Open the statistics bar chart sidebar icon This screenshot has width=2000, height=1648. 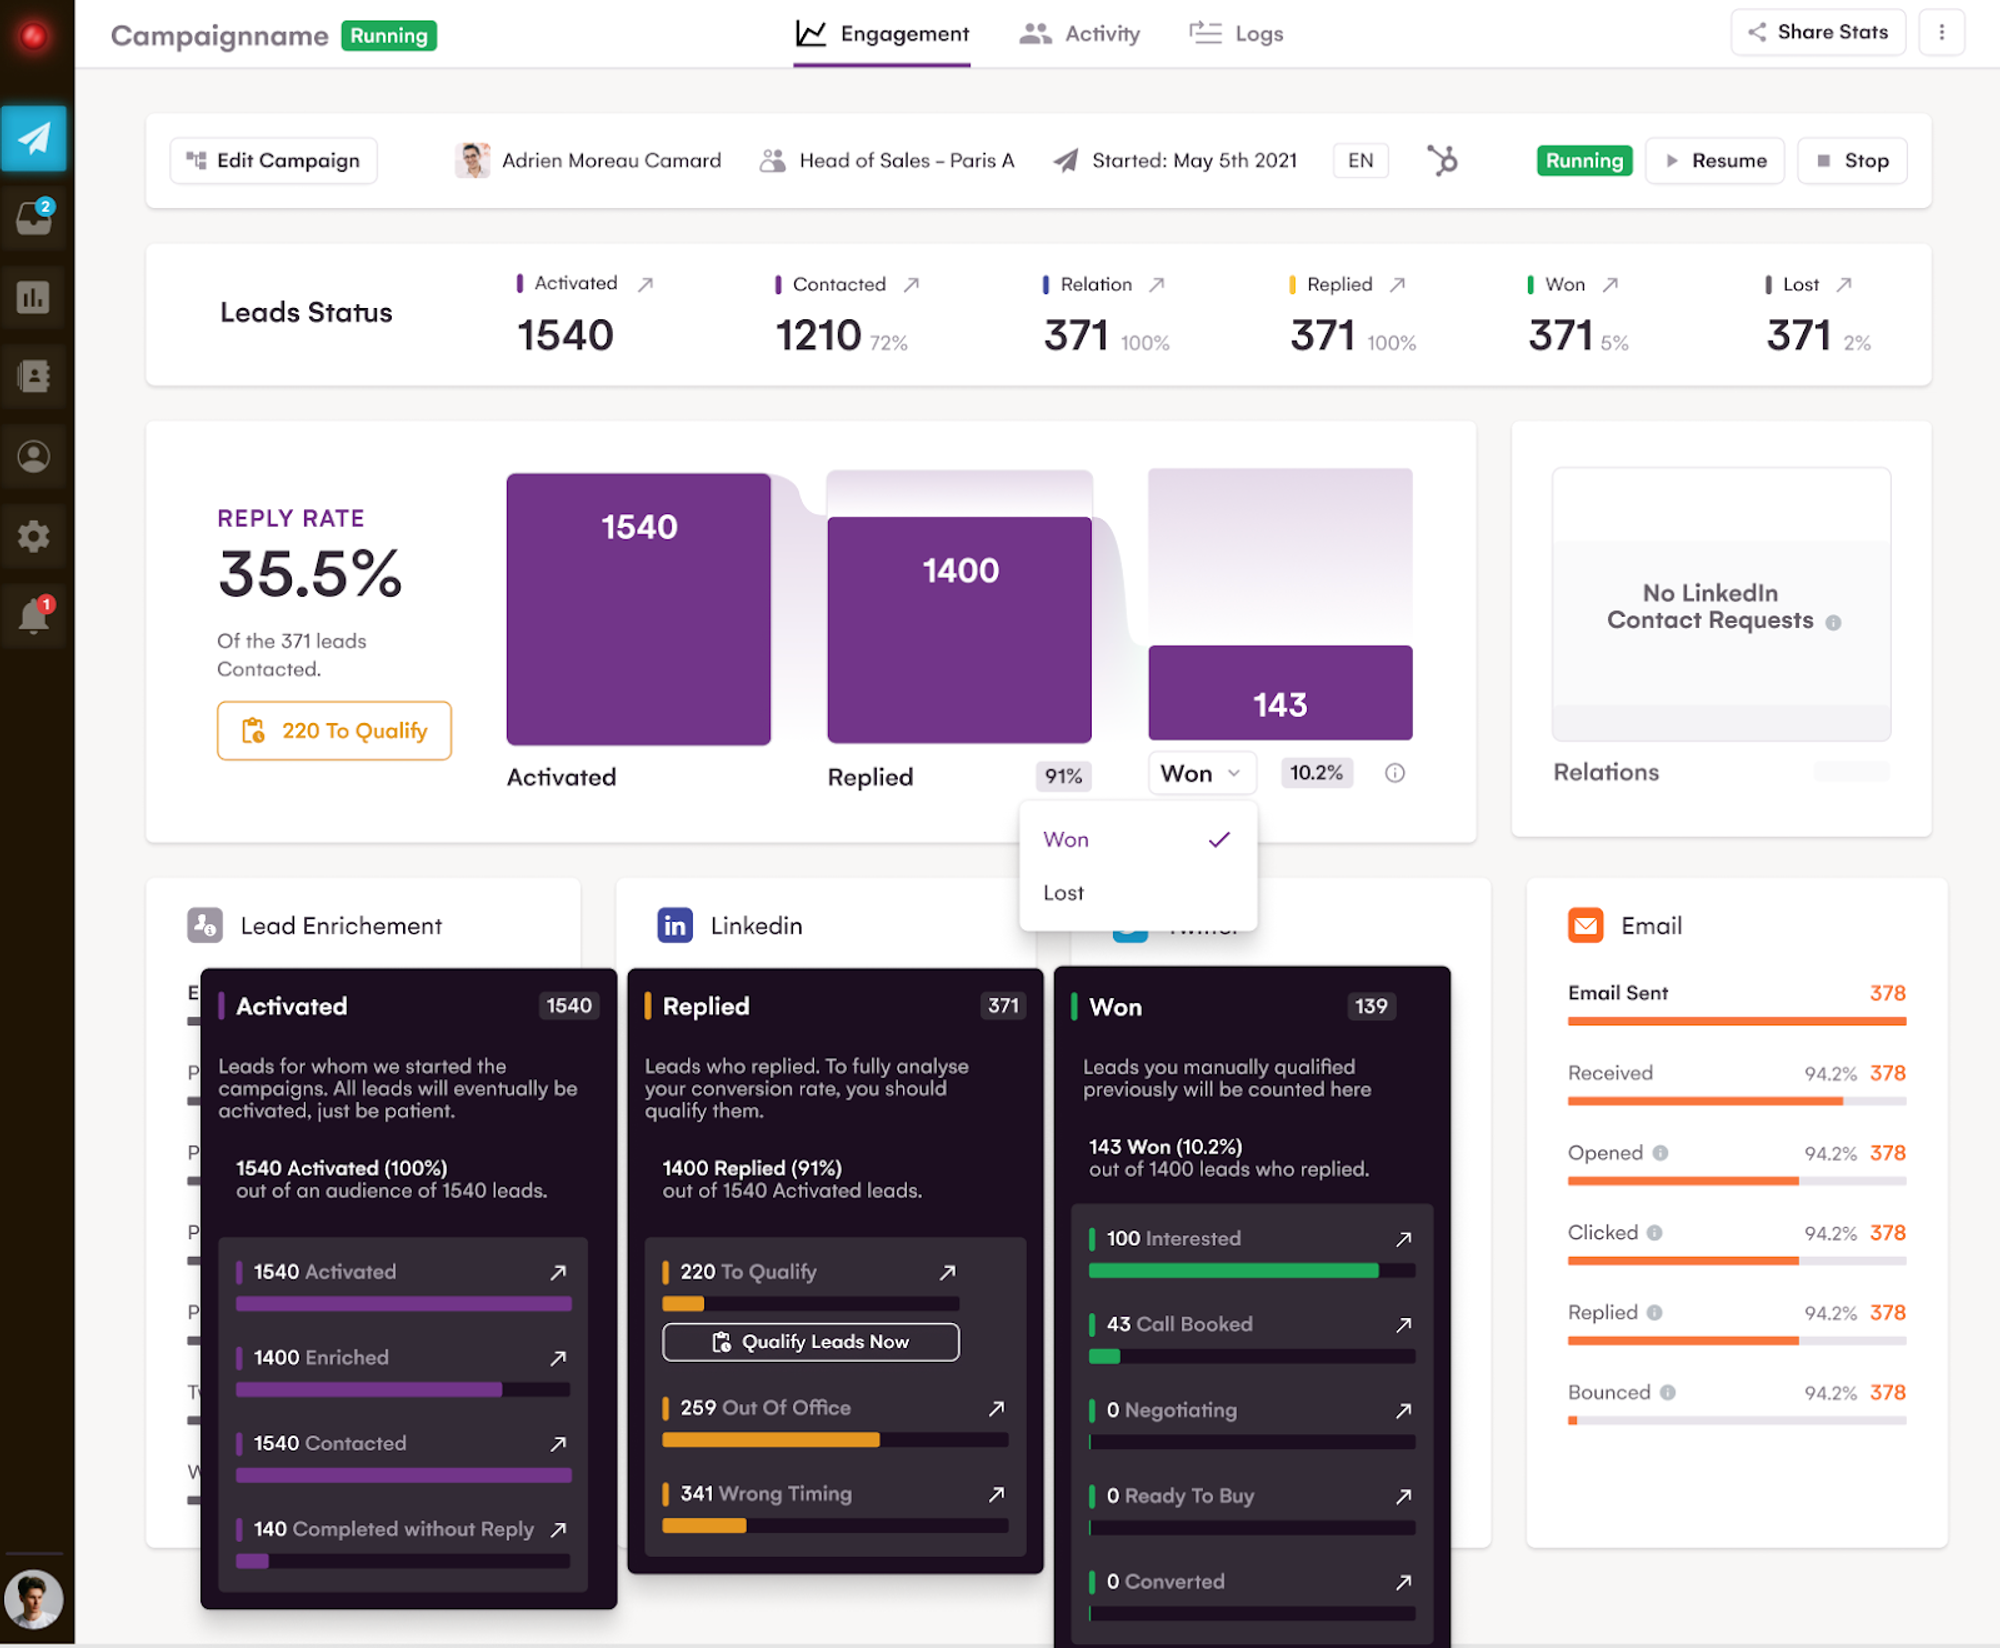(34, 297)
